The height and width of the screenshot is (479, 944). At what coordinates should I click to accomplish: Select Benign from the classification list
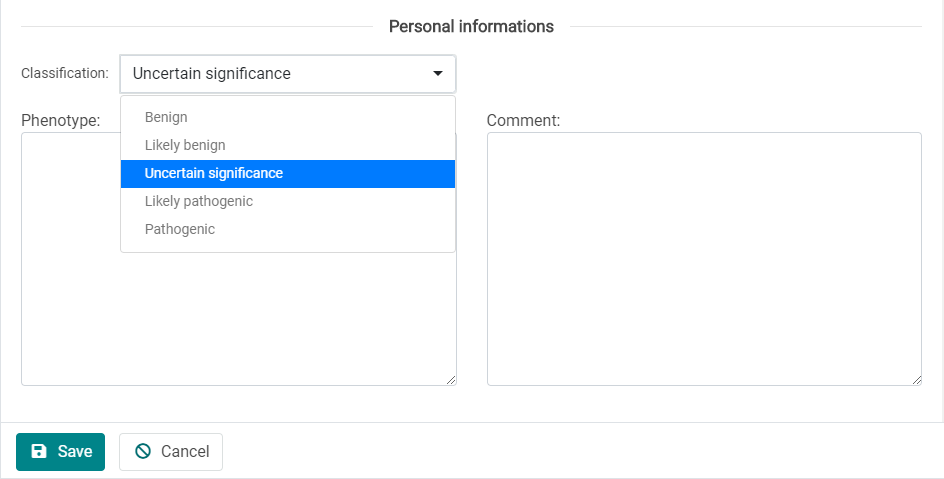(166, 117)
